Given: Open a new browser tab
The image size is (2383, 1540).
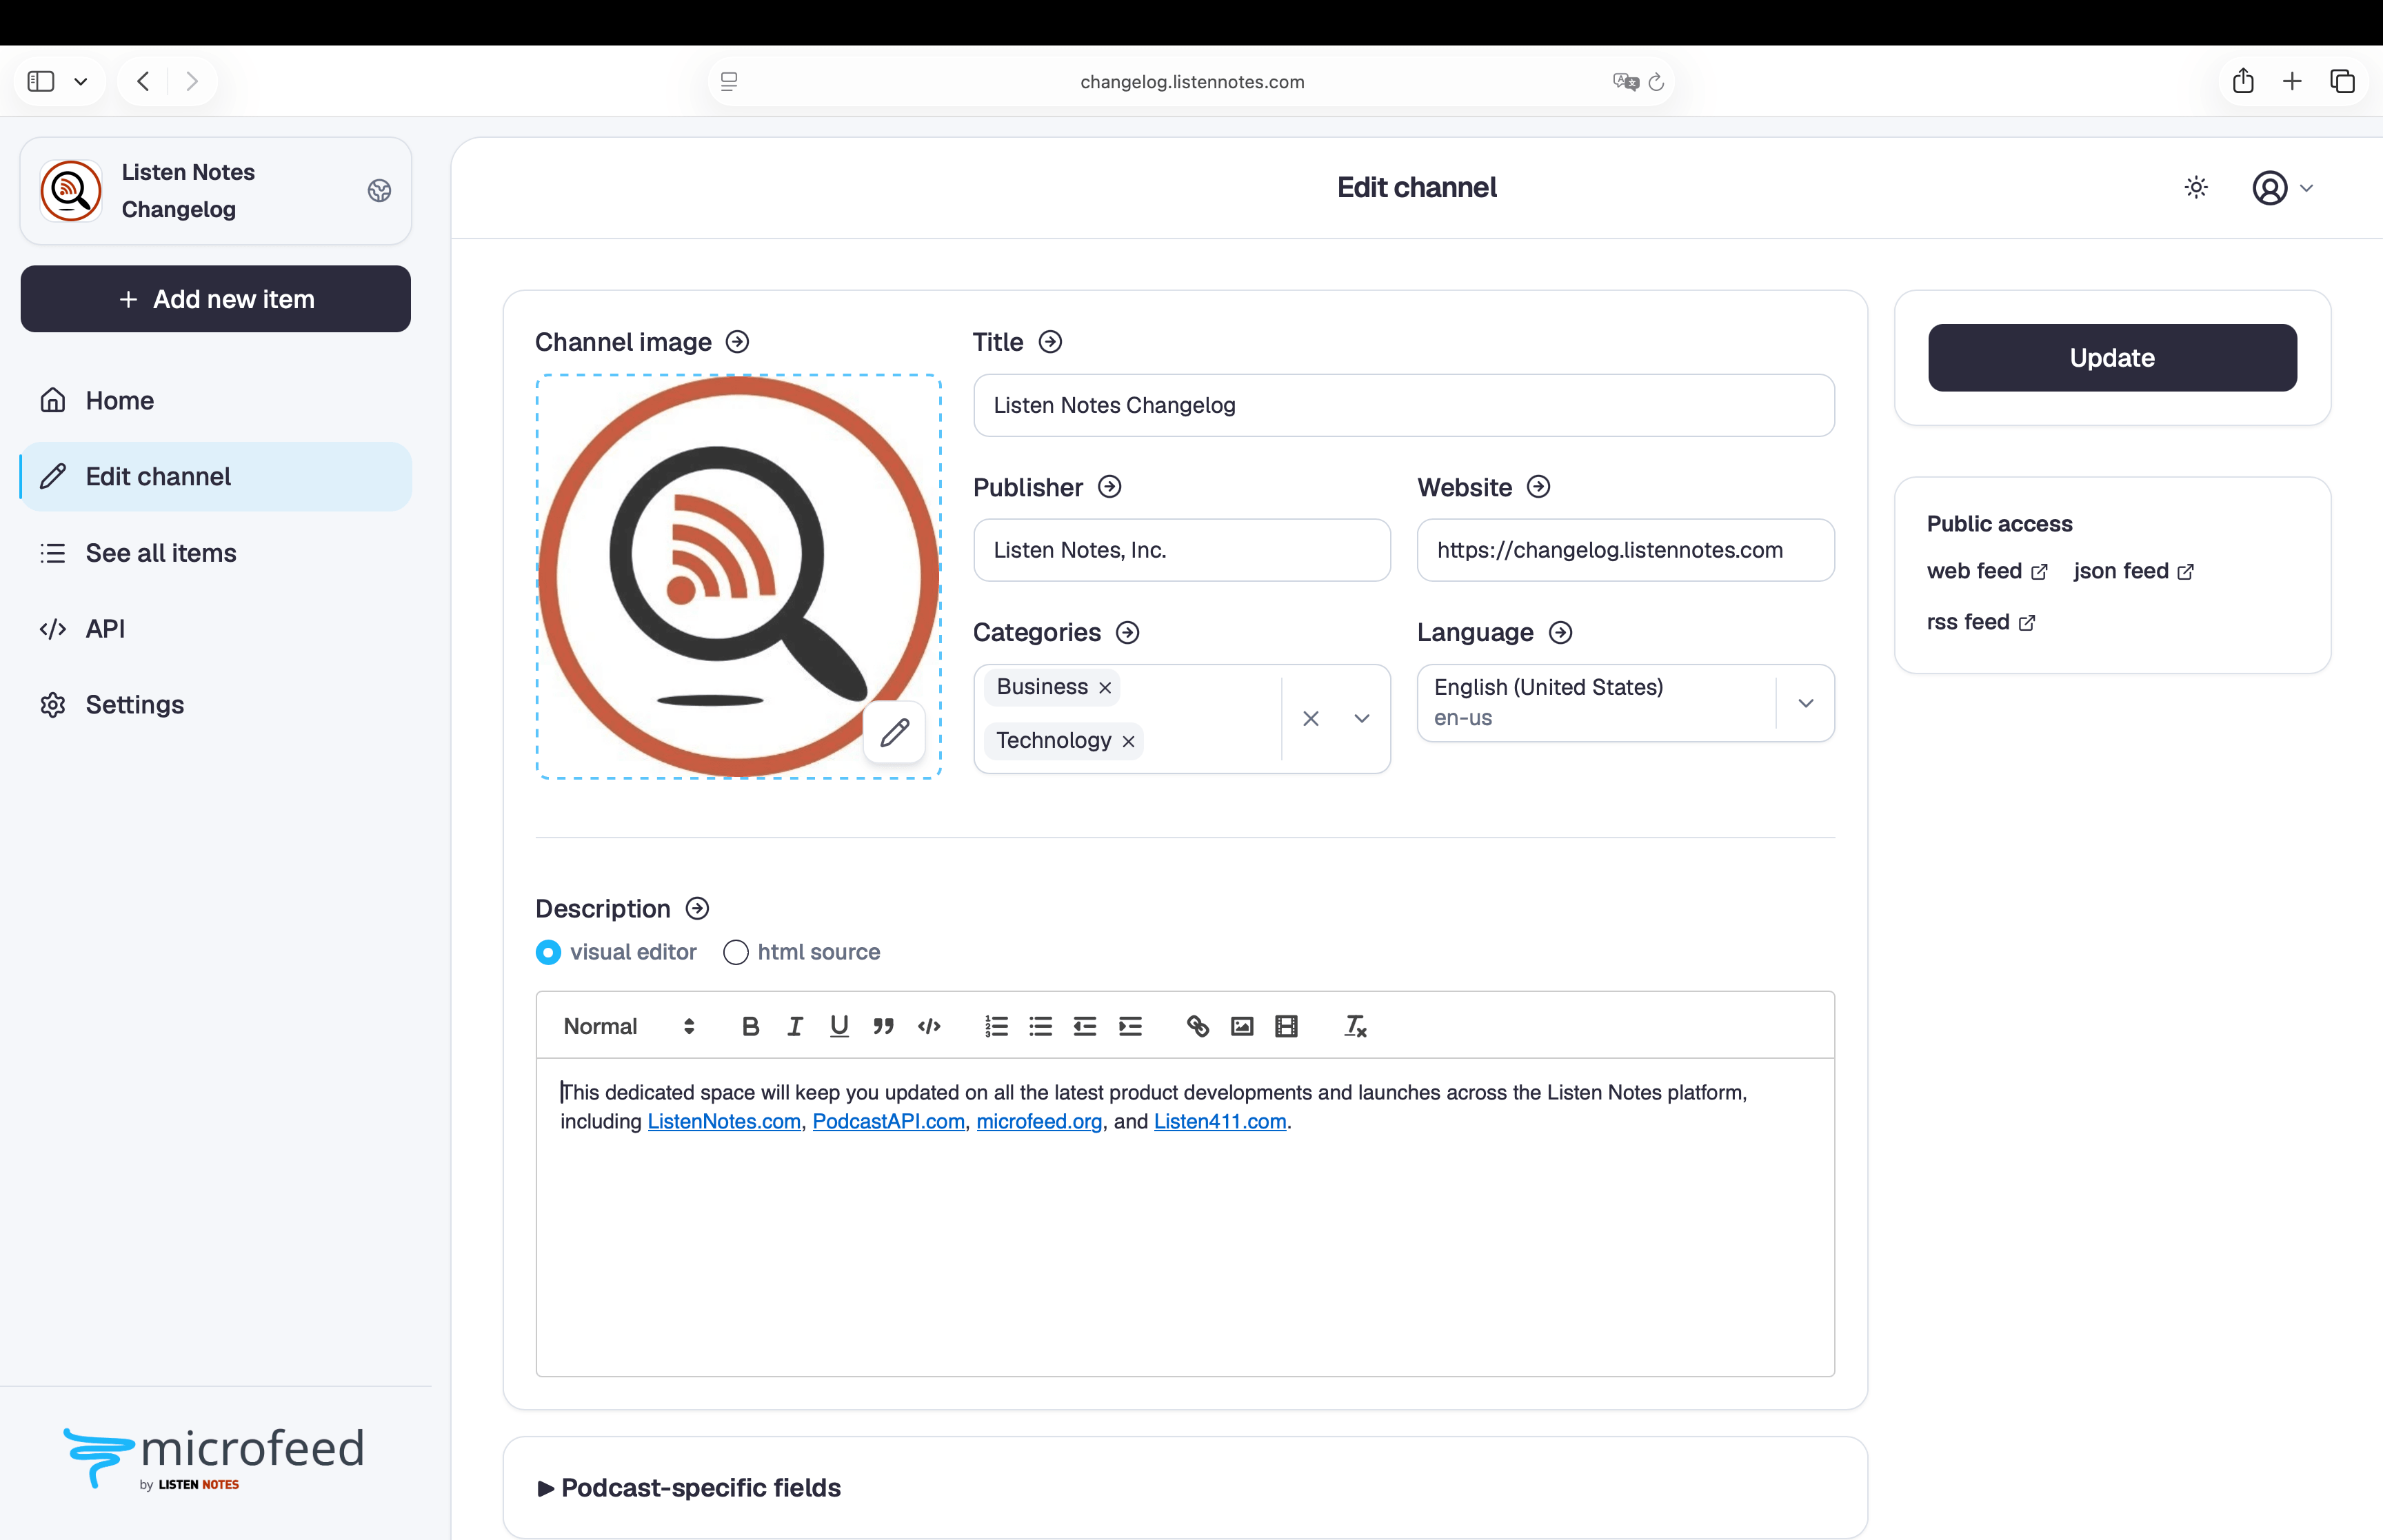Looking at the screenshot, I should pyautogui.click(x=2292, y=81).
